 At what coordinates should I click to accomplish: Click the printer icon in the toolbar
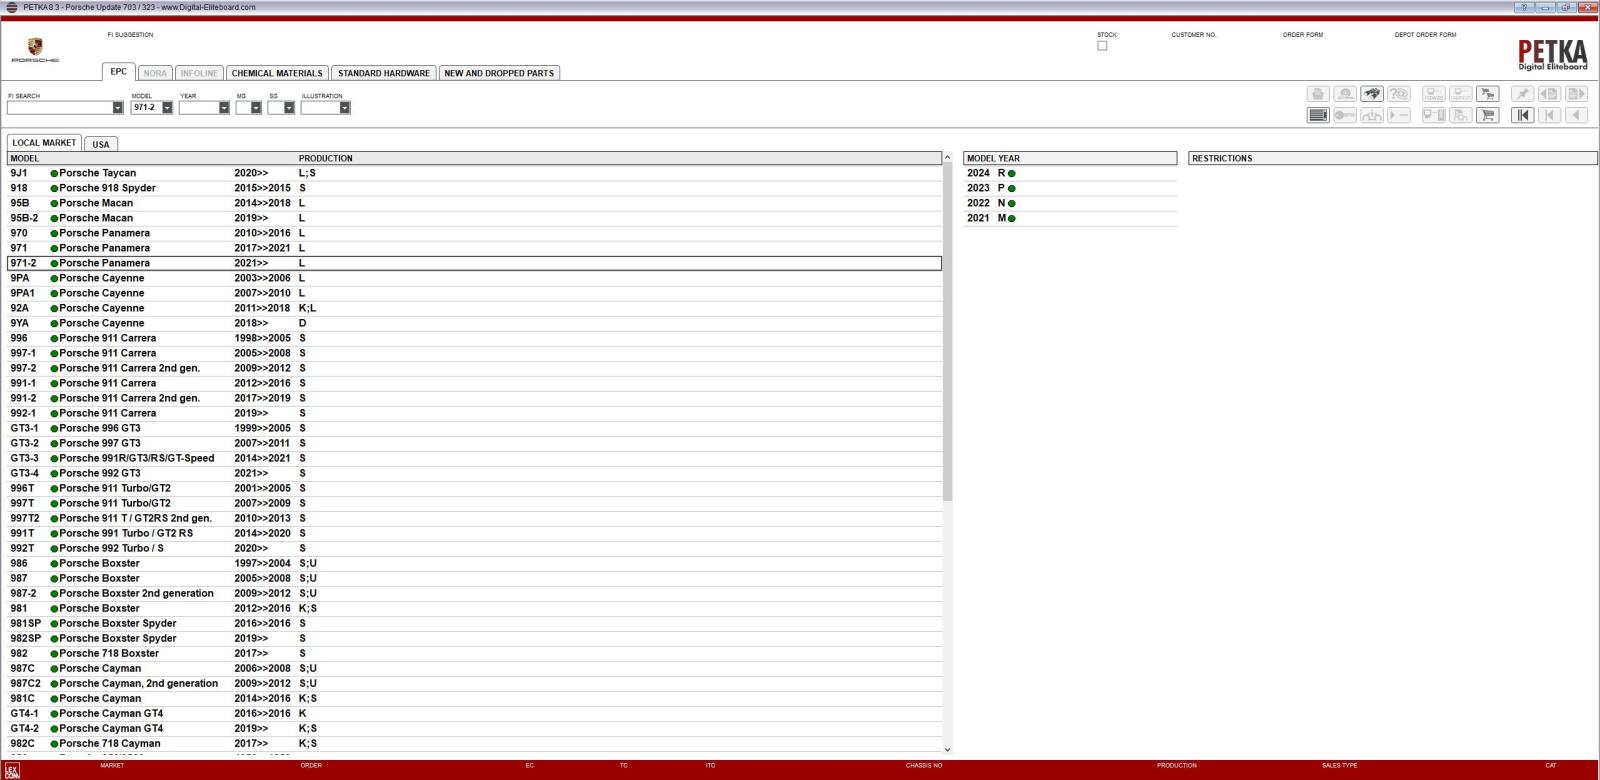point(1318,94)
